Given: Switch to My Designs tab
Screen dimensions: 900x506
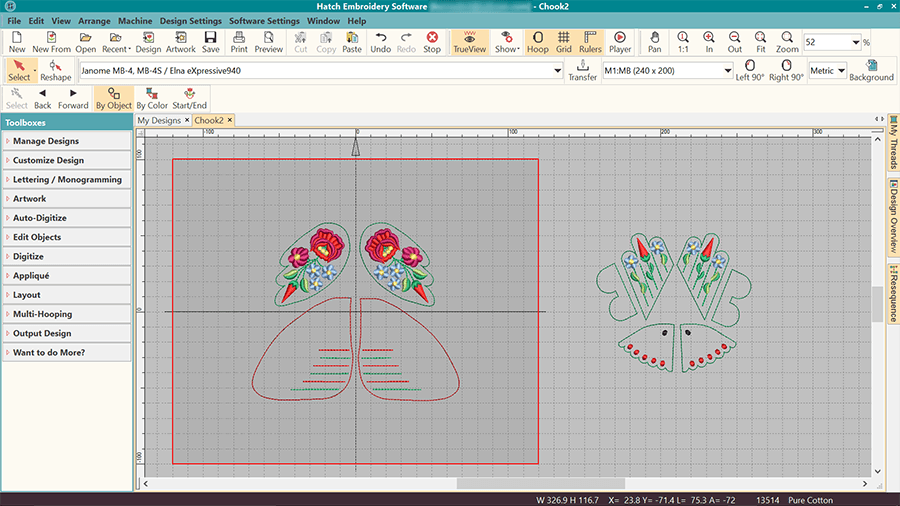Looking at the screenshot, I should point(159,120).
